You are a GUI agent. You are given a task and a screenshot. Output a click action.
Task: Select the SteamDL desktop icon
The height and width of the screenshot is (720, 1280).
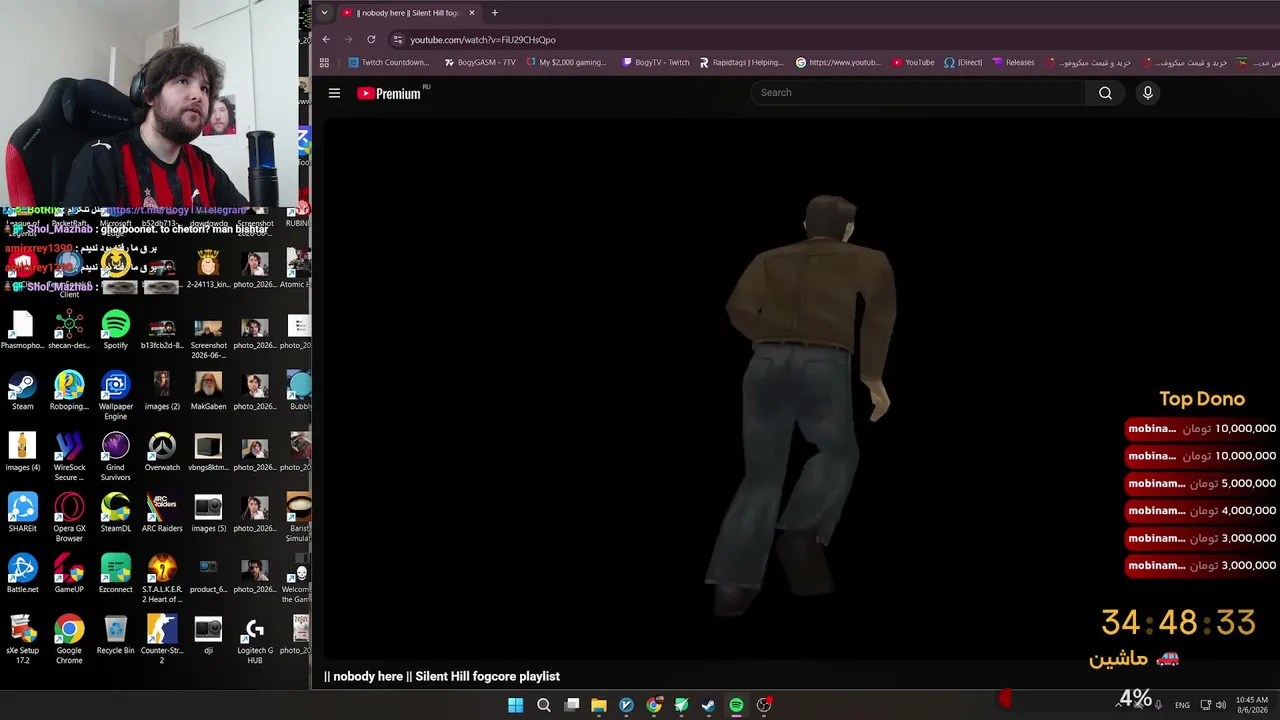[115, 514]
